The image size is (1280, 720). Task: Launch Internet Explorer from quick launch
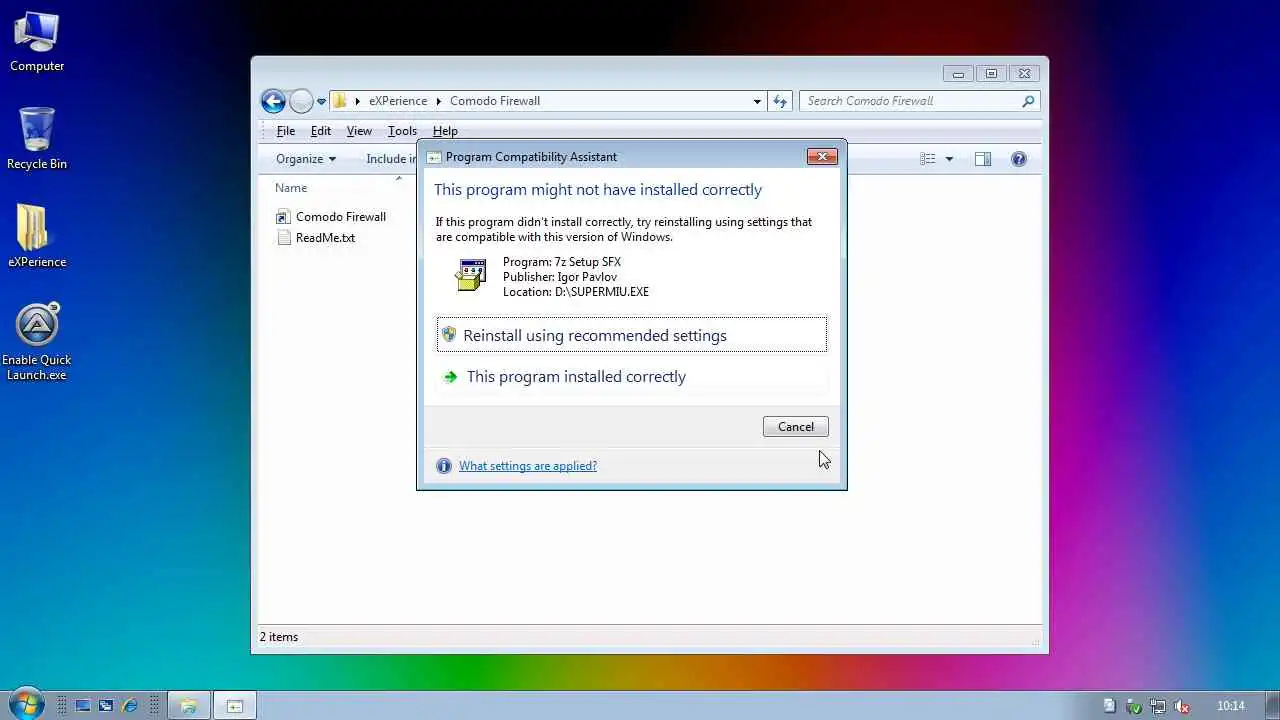(x=129, y=706)
